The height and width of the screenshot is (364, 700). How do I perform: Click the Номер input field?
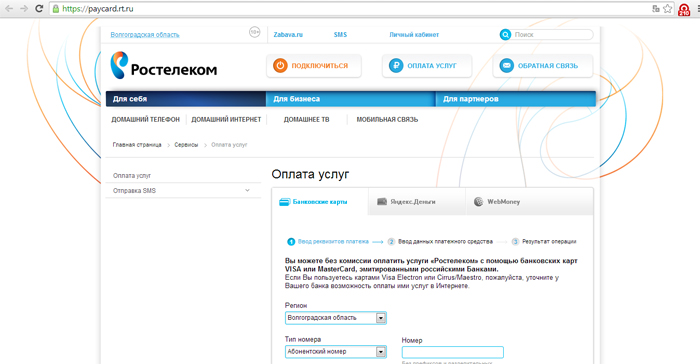point(453,352)
